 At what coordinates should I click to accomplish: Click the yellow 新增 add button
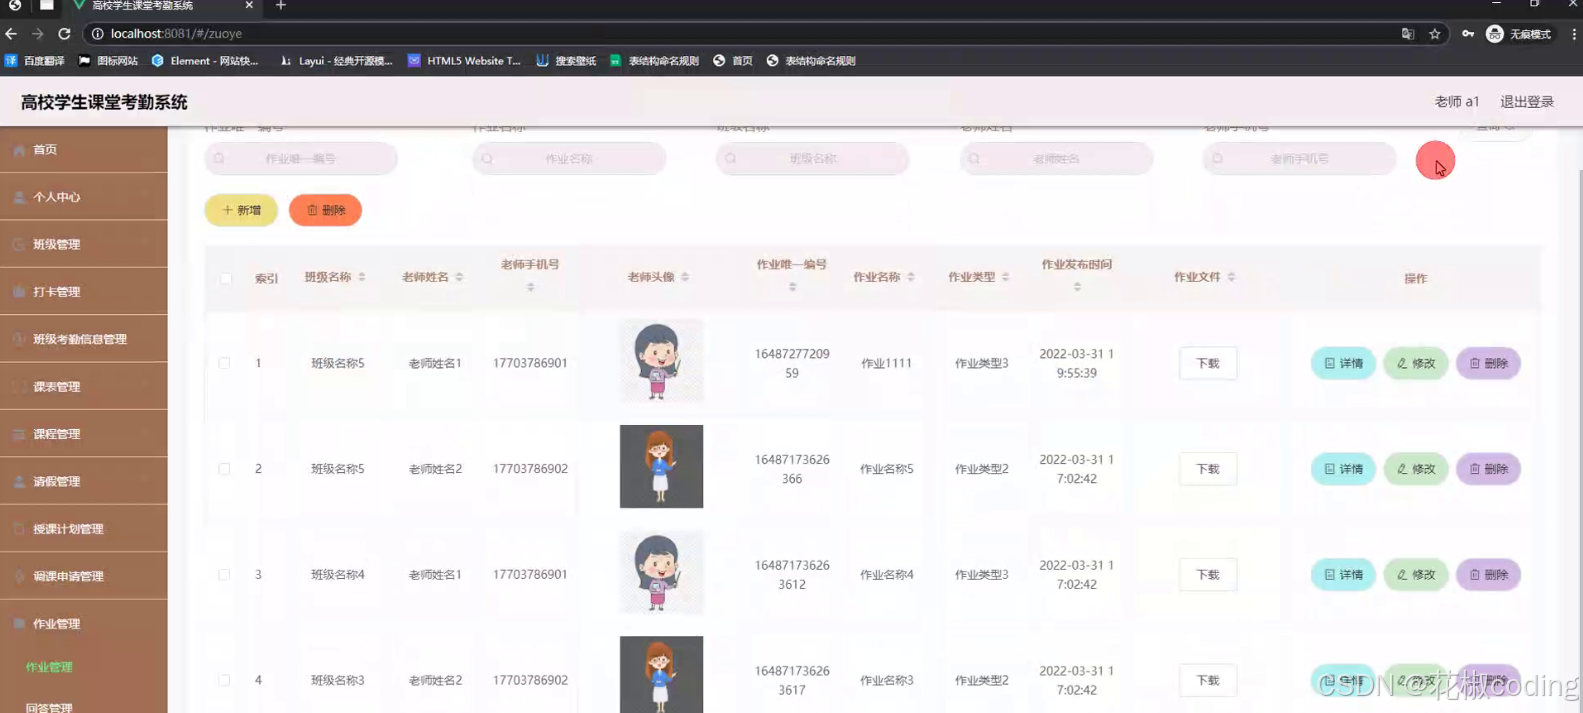[241, 210]
